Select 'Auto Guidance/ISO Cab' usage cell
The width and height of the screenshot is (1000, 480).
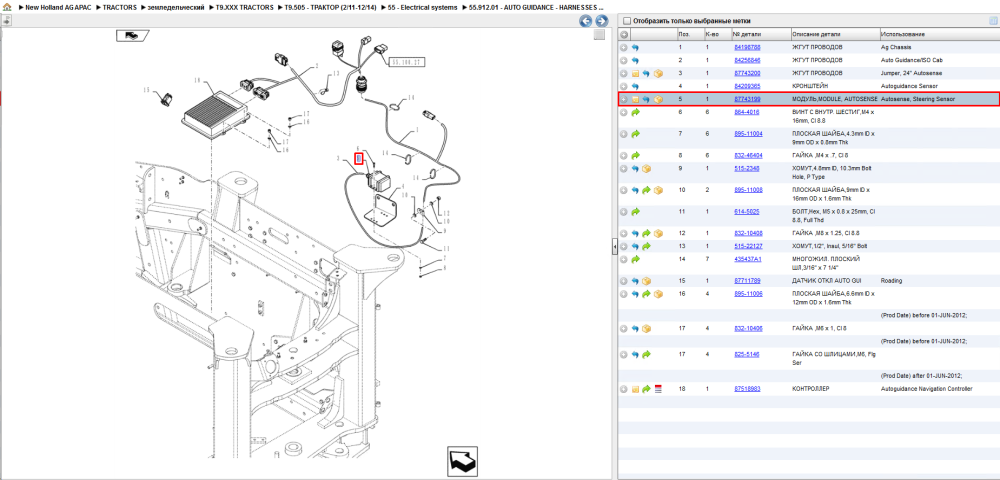[x=911, y=61]
